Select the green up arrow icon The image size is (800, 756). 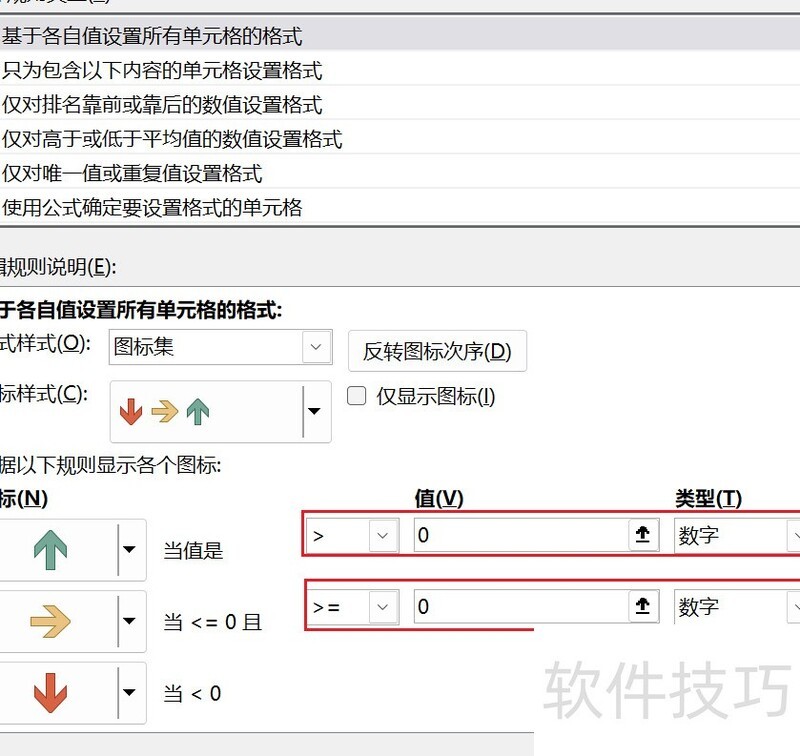50,550
